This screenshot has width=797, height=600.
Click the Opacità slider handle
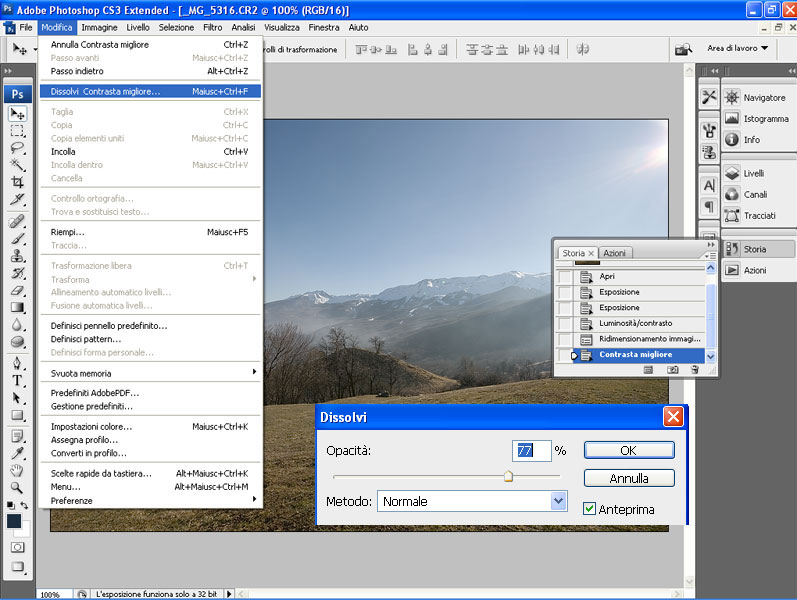508,476
